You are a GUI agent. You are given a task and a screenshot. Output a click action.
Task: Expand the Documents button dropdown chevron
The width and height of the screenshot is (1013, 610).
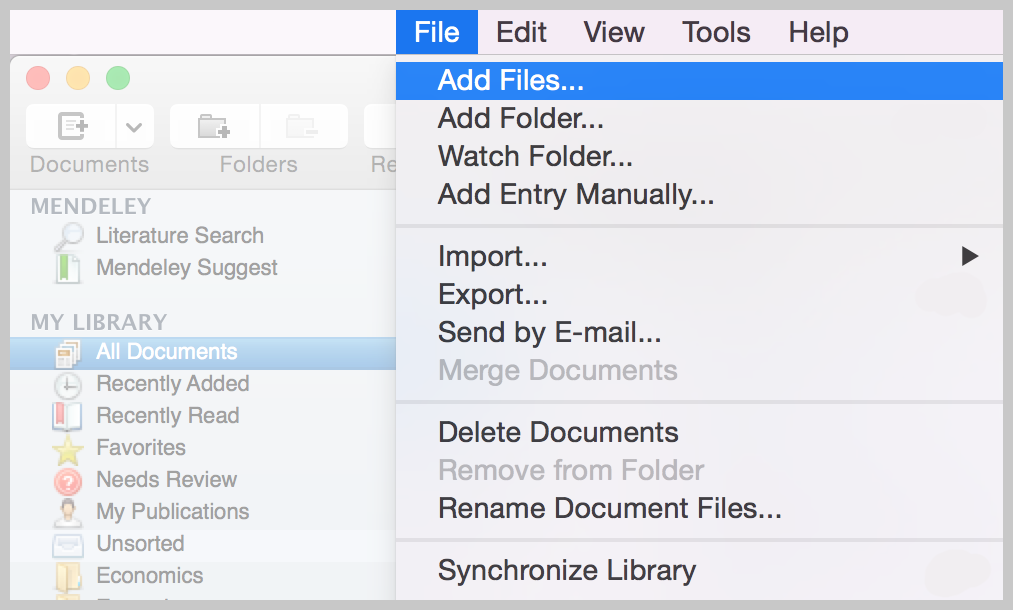133,126
